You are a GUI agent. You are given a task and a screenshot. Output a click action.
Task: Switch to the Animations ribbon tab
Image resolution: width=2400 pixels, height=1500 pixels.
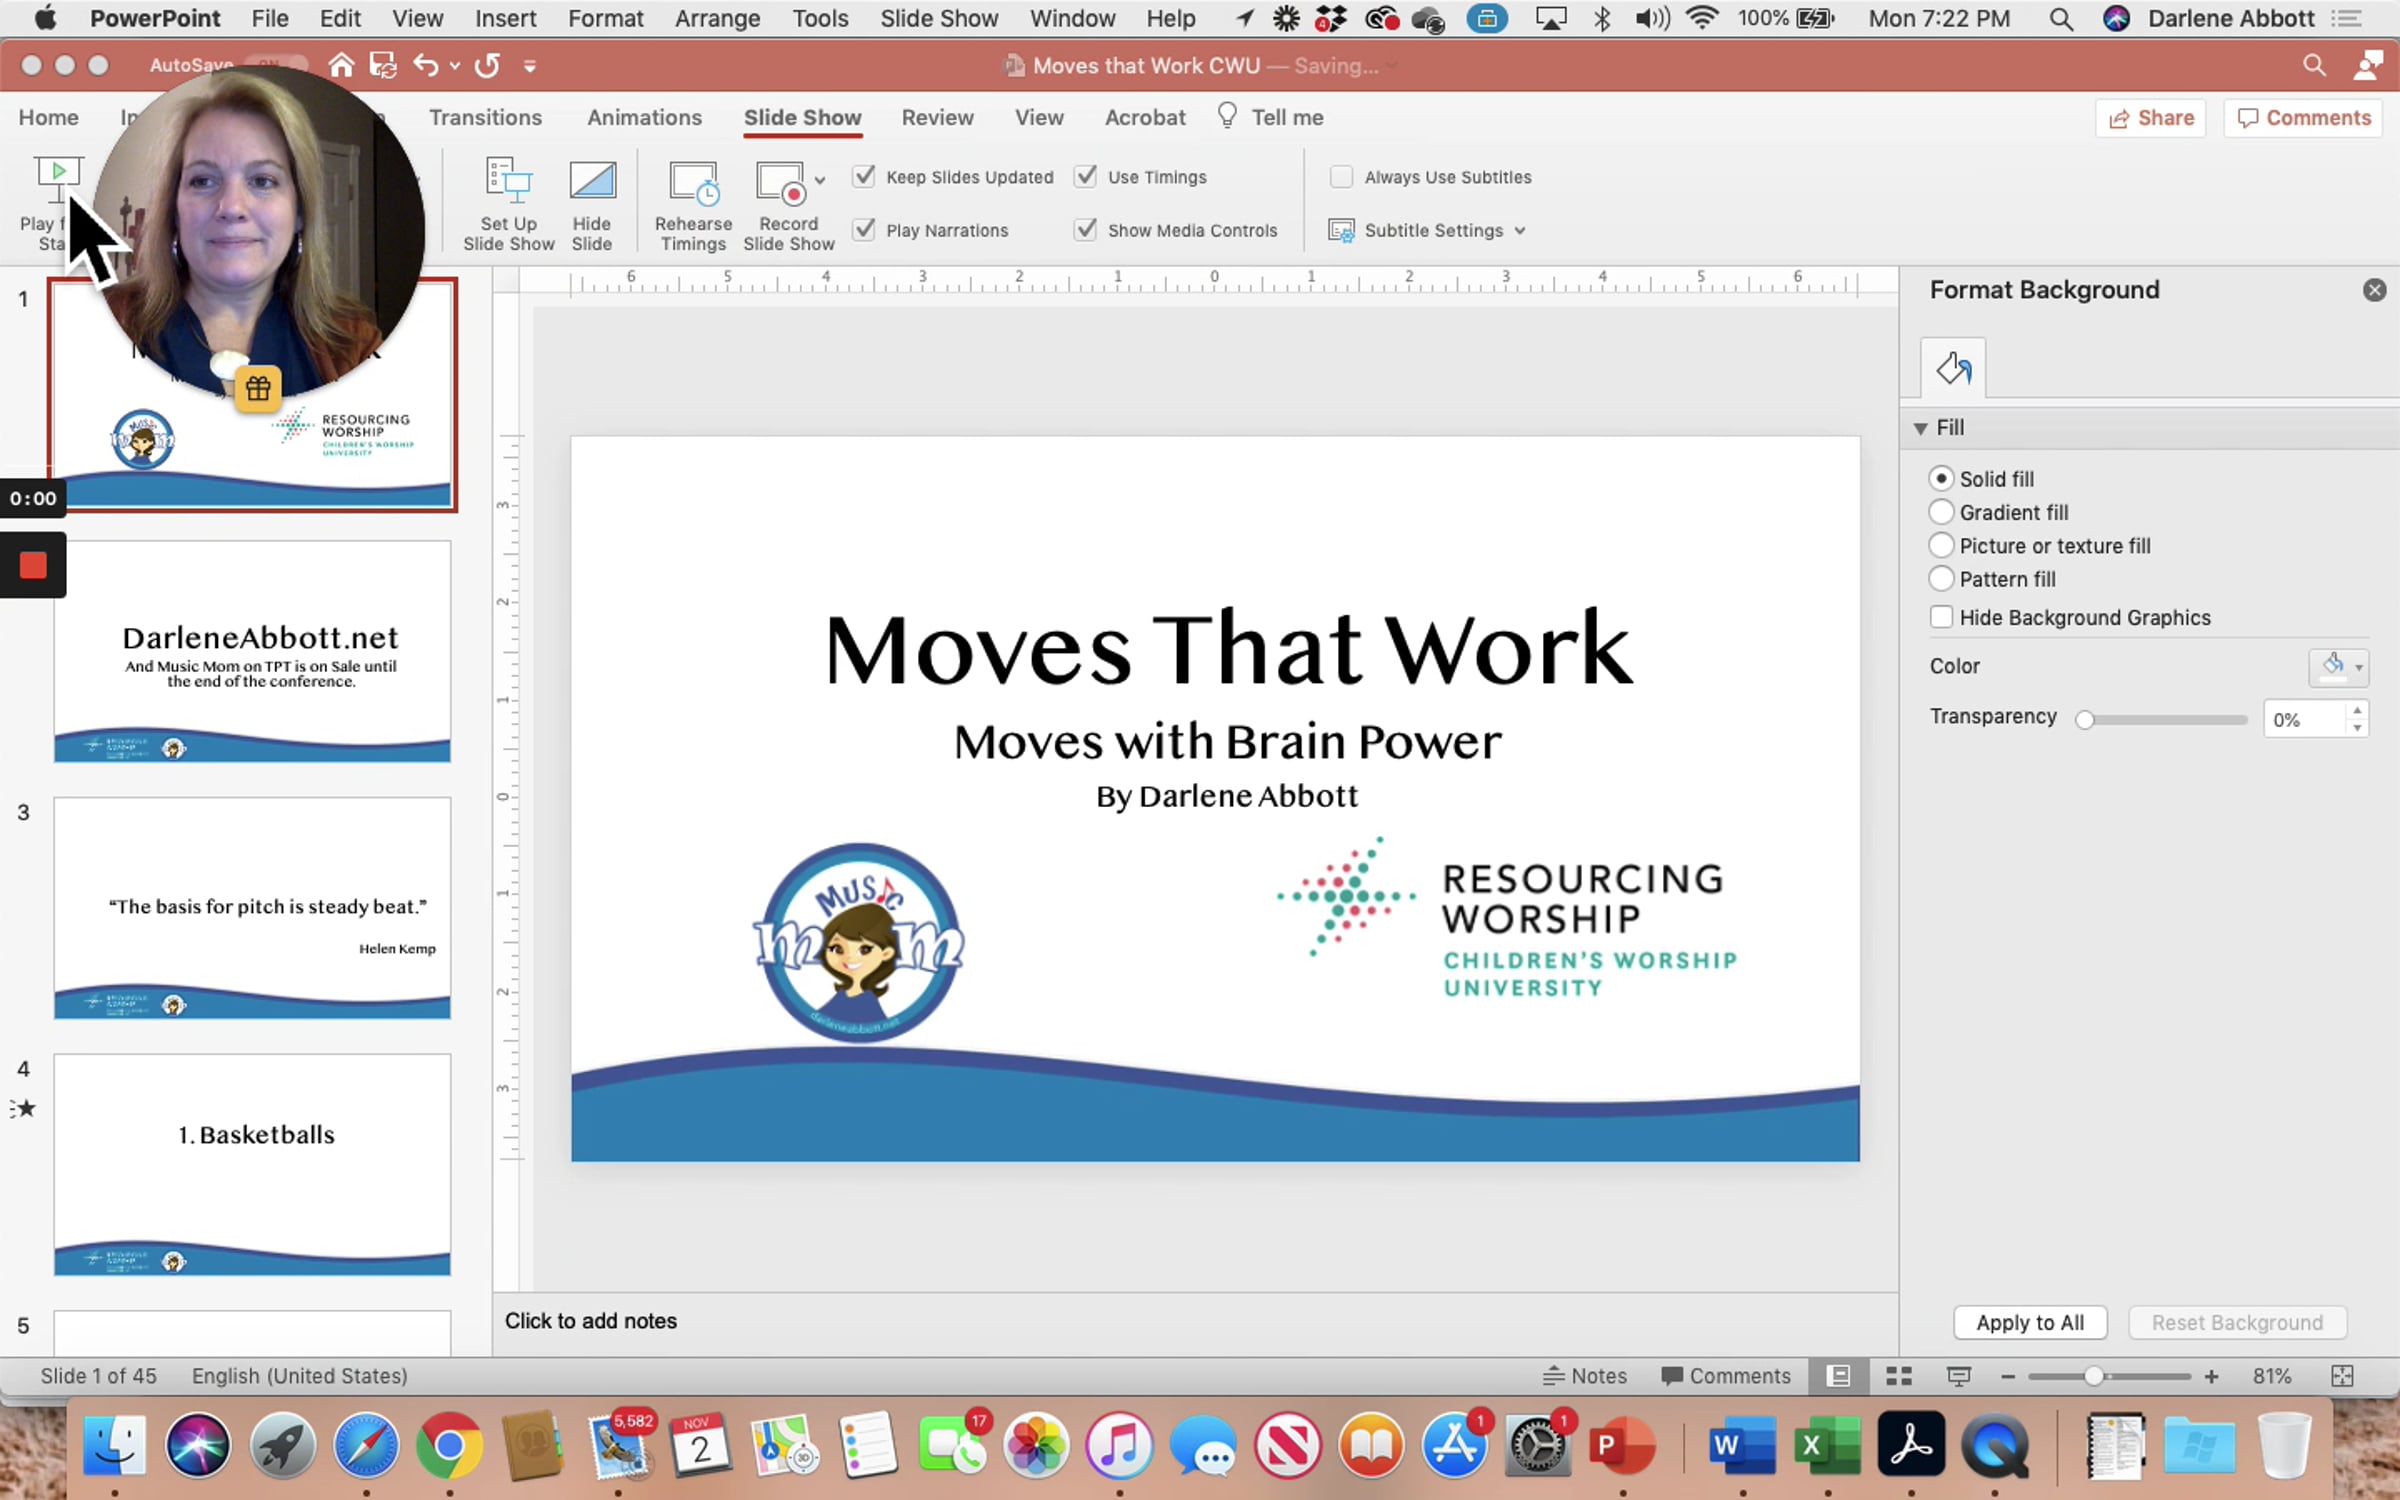[644, 118]
